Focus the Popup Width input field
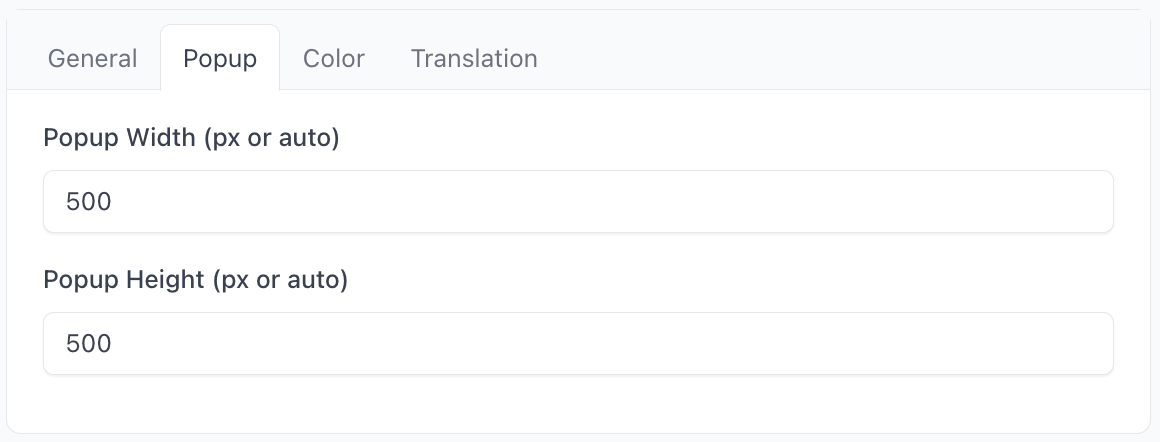 click(x=578, y=202)
